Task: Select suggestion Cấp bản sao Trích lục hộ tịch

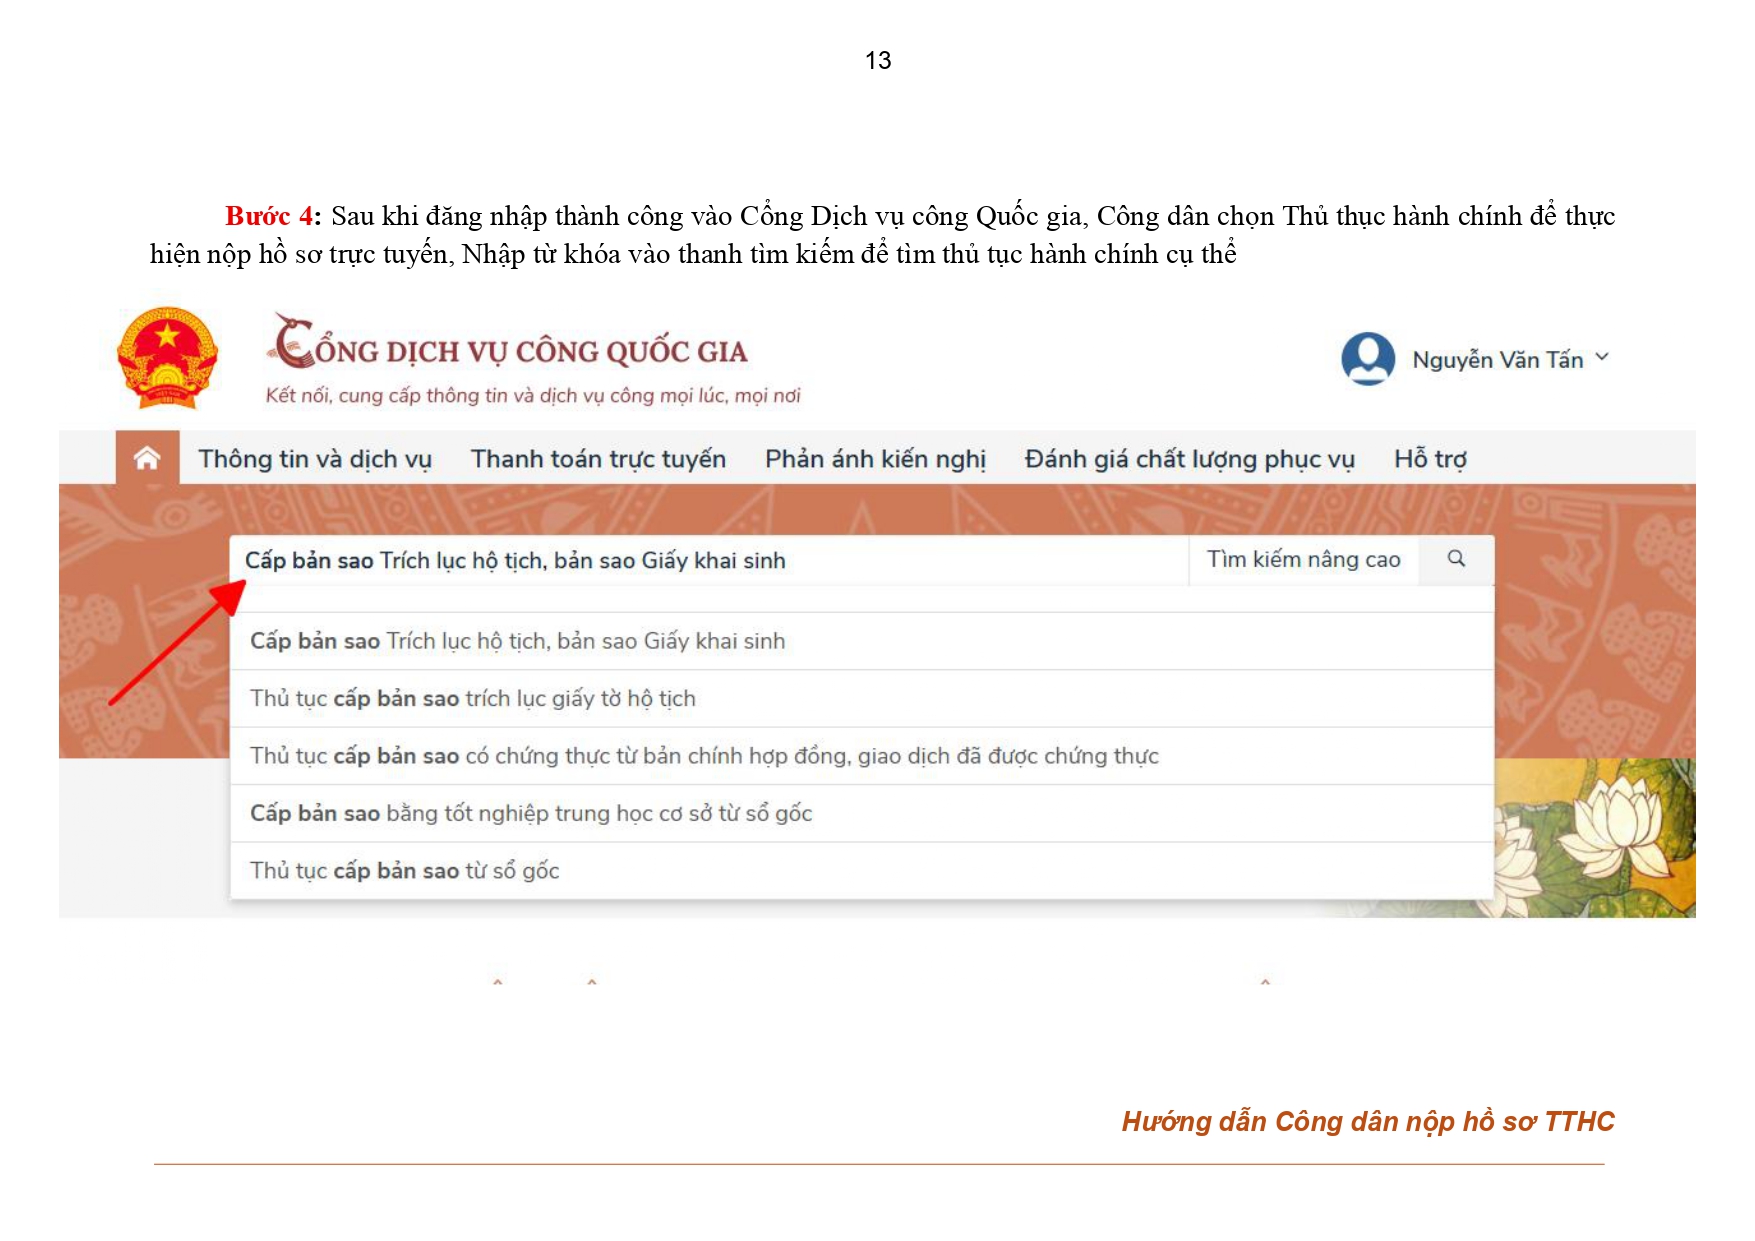Action: (517, 641)
